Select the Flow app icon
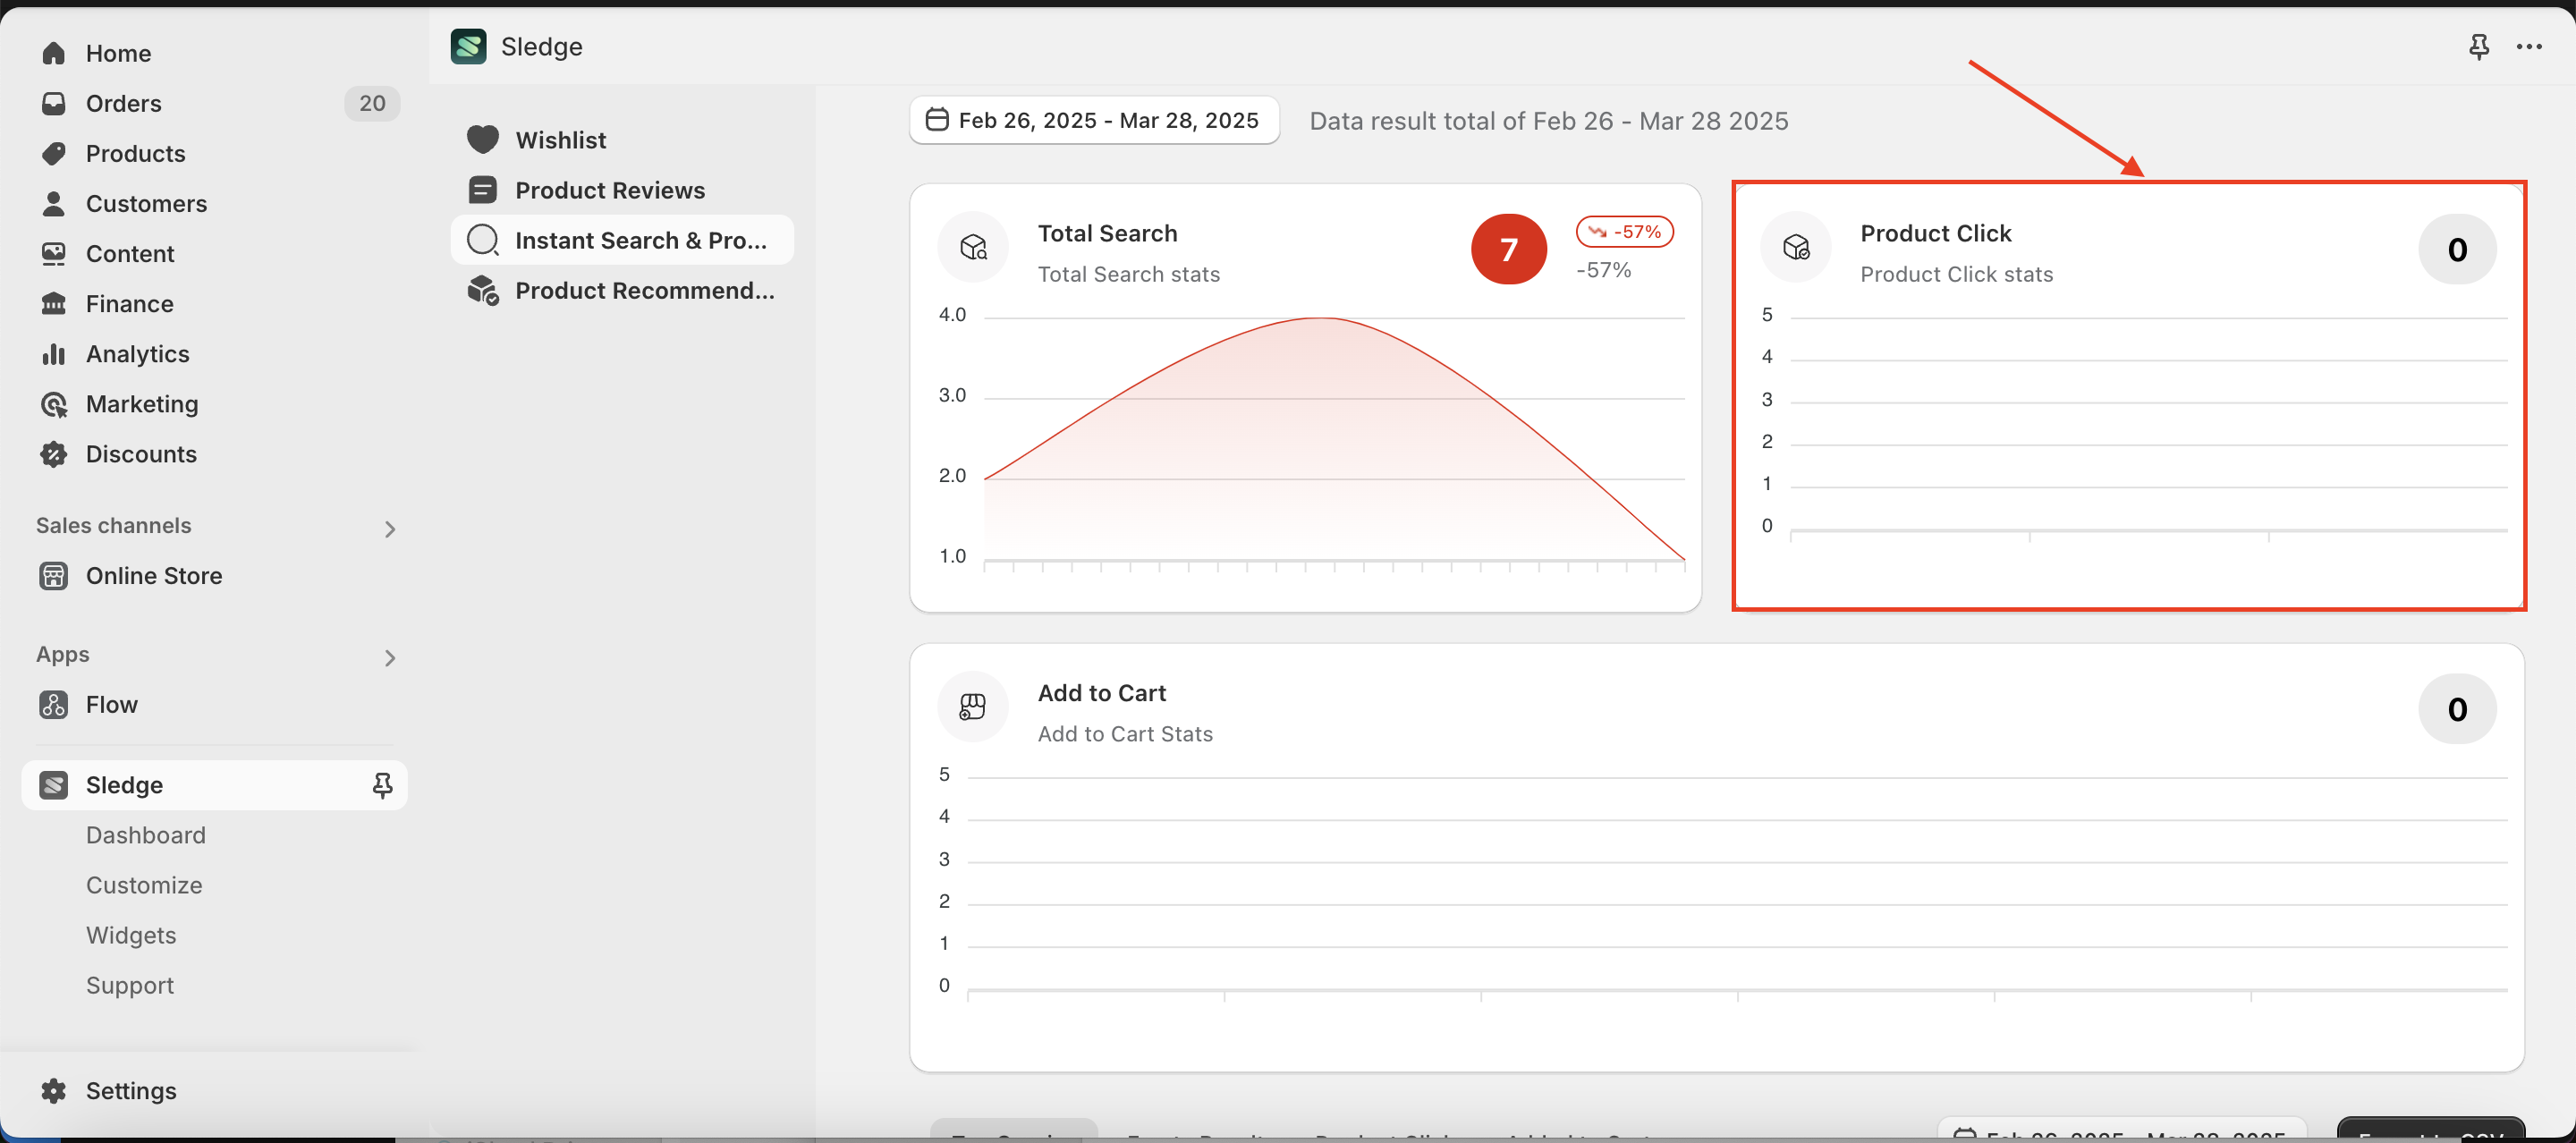Image resolution: width=2576 pixels, height=1143 pixels. click(x=53, y=704)
